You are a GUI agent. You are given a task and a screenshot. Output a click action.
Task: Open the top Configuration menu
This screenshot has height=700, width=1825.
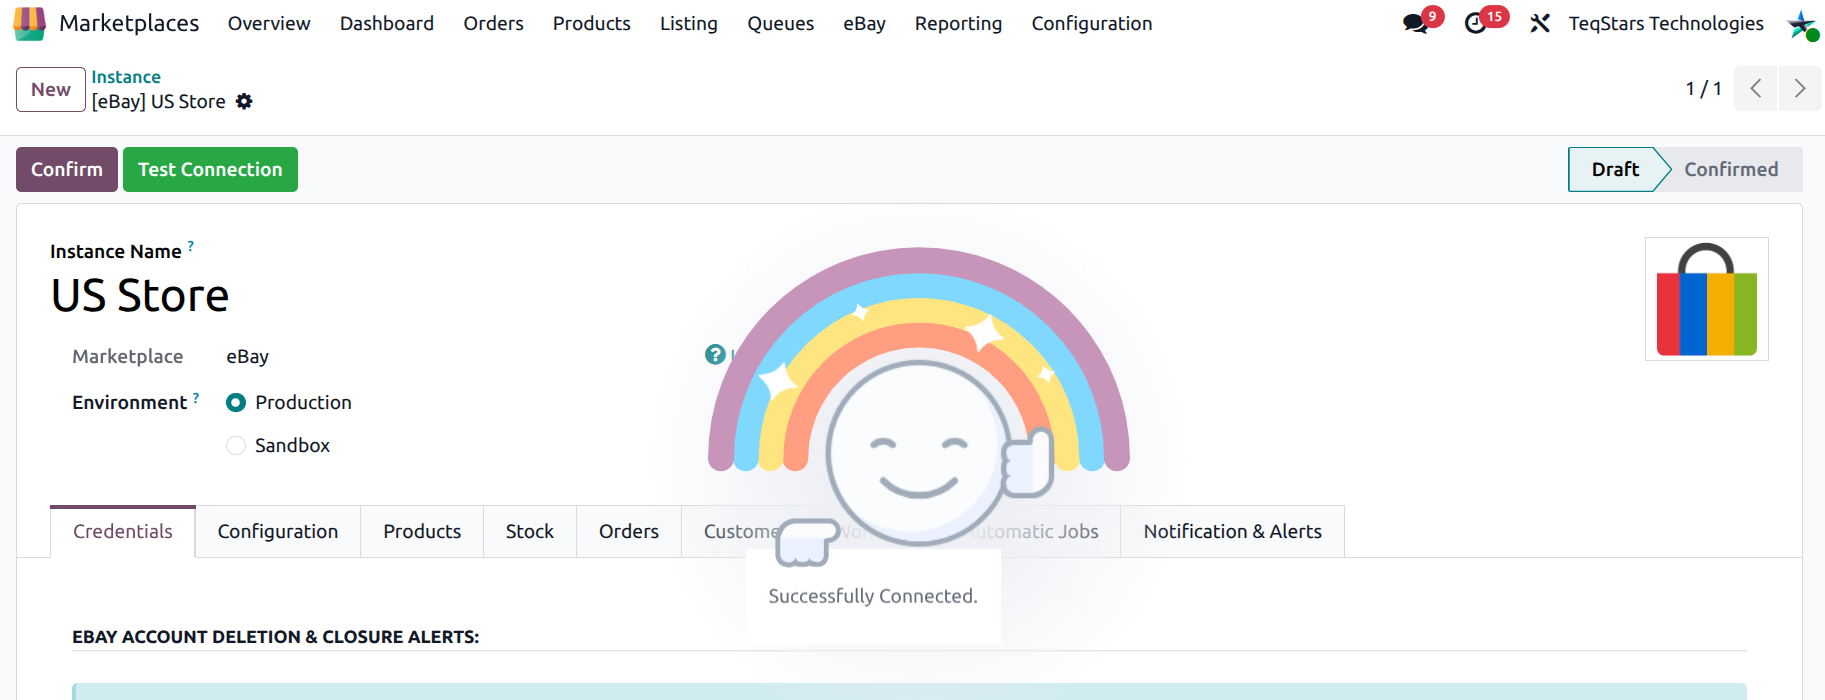pyautogui.click(x=1092, y=23)
